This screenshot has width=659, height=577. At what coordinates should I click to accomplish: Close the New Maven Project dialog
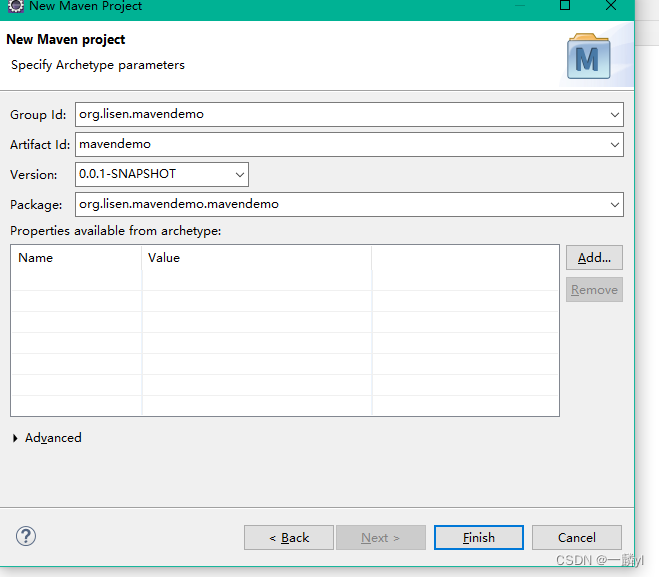[611, 5]
